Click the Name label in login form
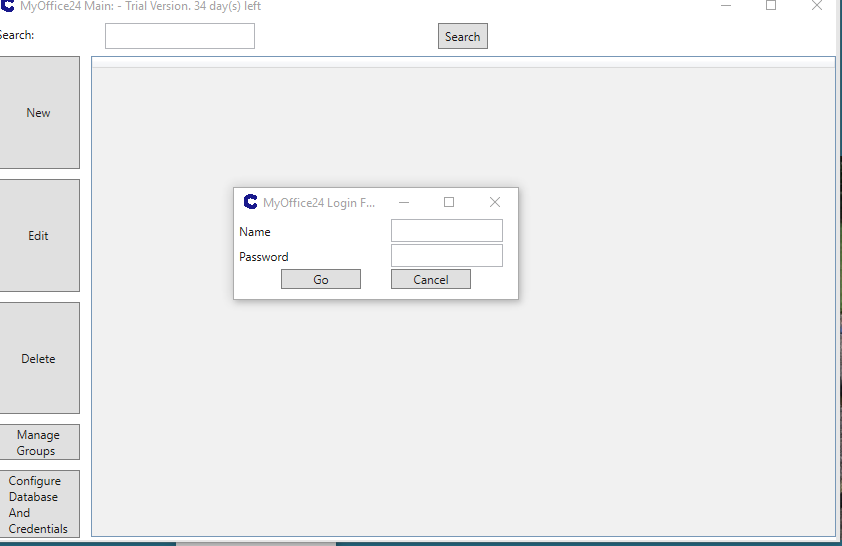Viewport: 842px width, 546px height. tap(255, 231)
